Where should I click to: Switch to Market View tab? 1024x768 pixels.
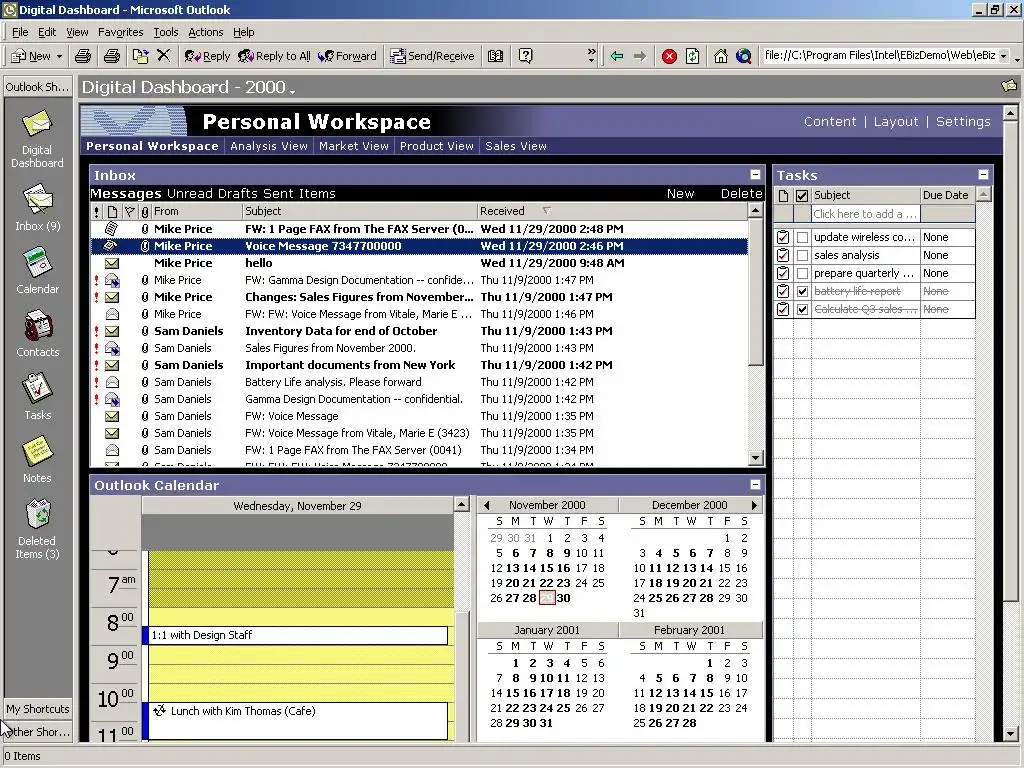353,146
